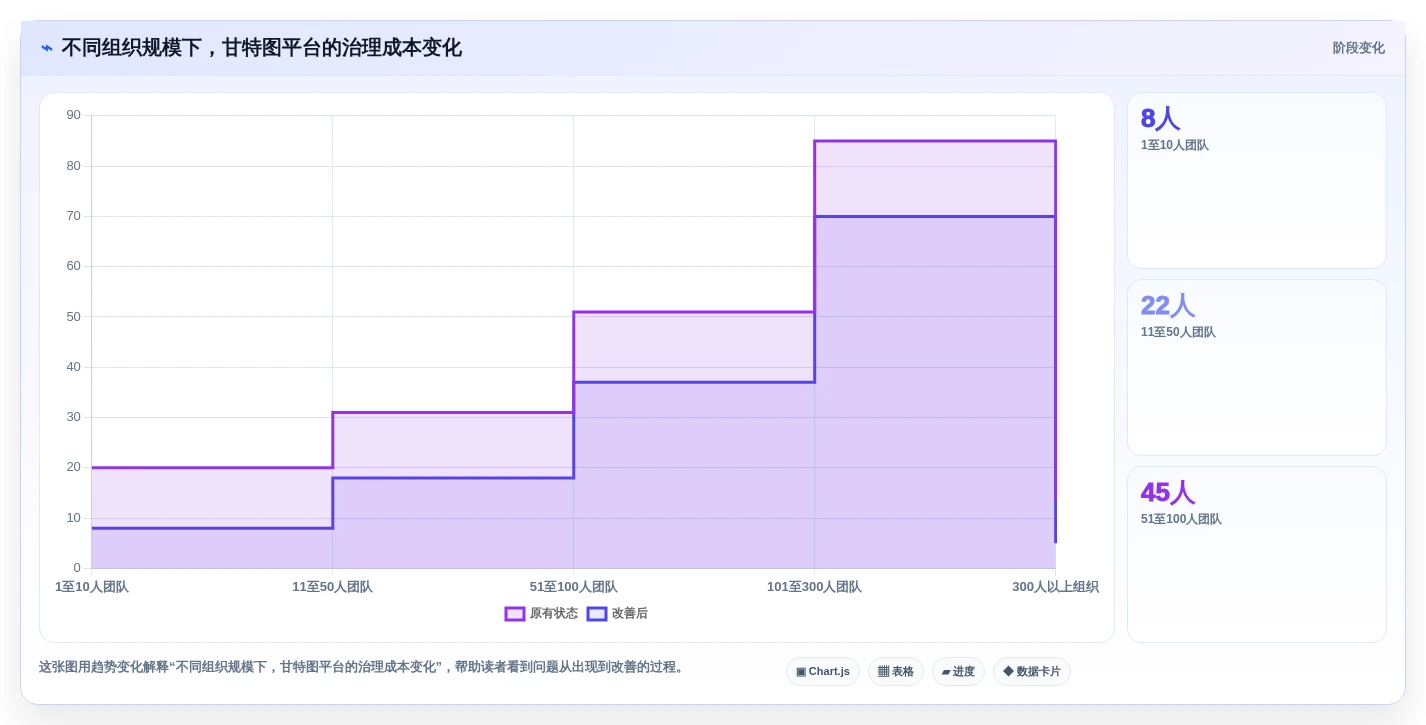Click the 1至10人团队 caption in first card
Screen dimensions: 1426x725
click(1175, 145)
